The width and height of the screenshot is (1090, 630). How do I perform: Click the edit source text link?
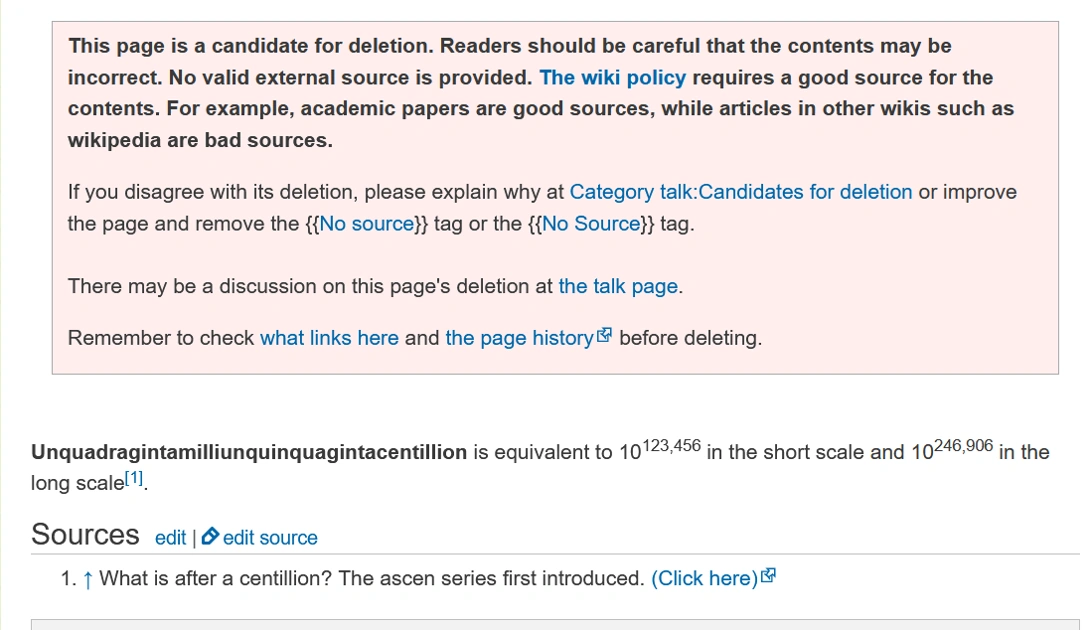pos(270,538)
